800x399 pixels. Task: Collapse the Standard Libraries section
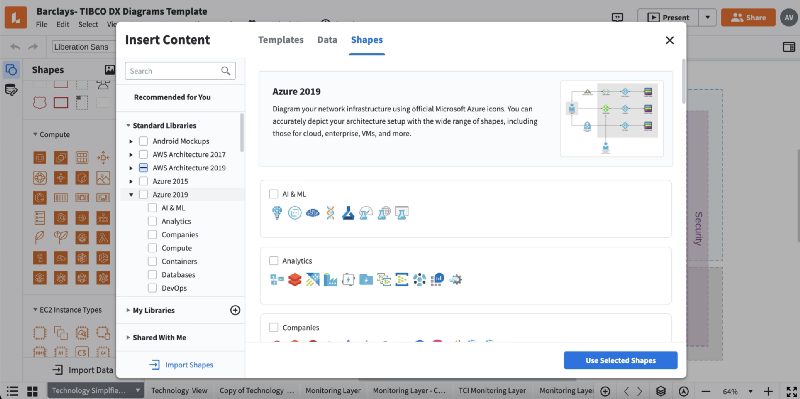tap(128, 126)
